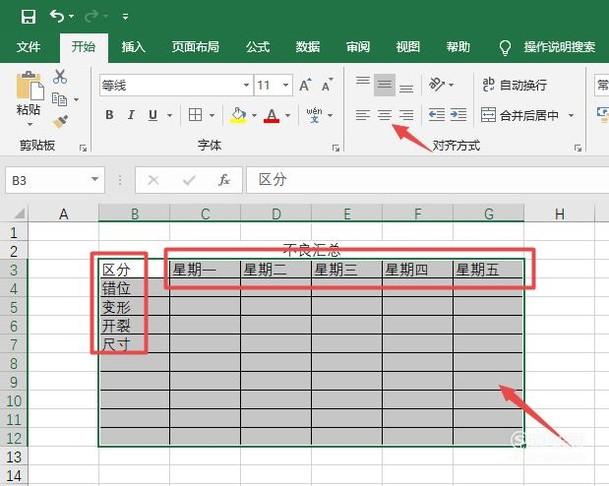Open the undo history dropdown arrow

[71, 16]
